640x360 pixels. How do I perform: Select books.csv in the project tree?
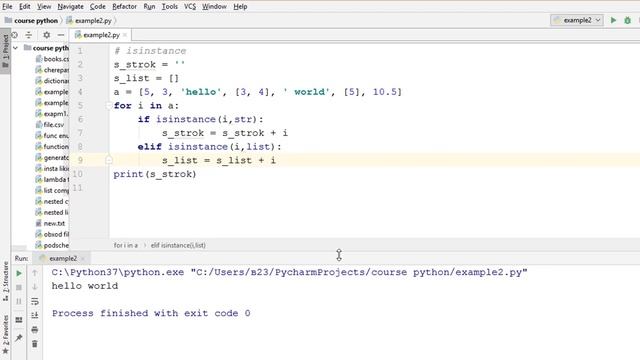click(x=52, y=59)
